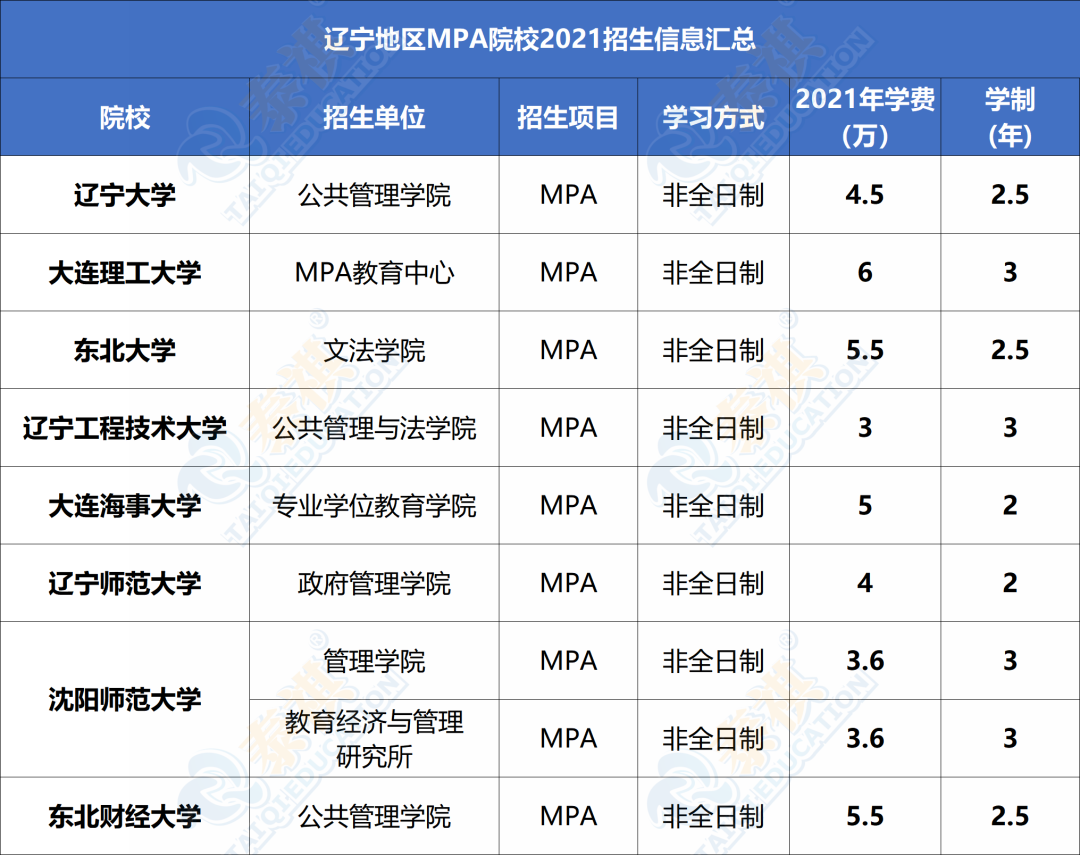Select the 招生单位 column header
This screenshot has width=1080, height=855.
374,118
